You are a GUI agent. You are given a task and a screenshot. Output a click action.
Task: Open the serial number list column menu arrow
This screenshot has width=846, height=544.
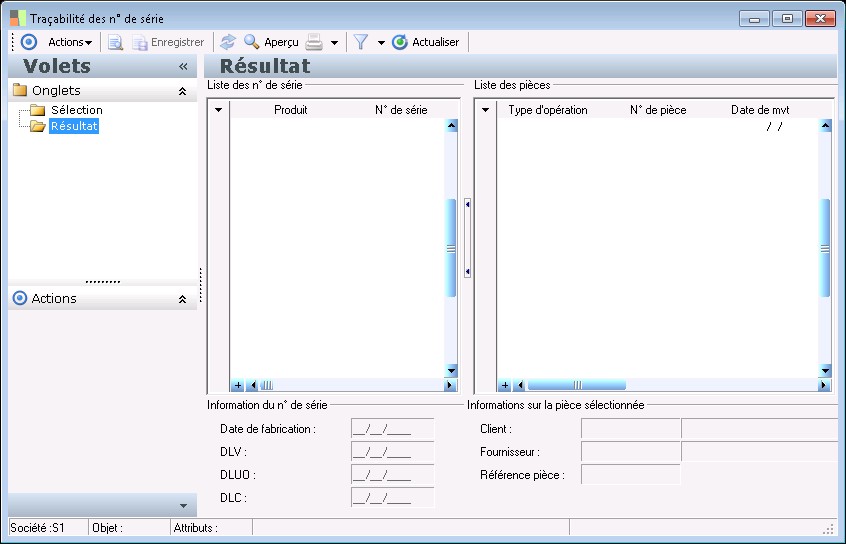(x=219, y=110)
